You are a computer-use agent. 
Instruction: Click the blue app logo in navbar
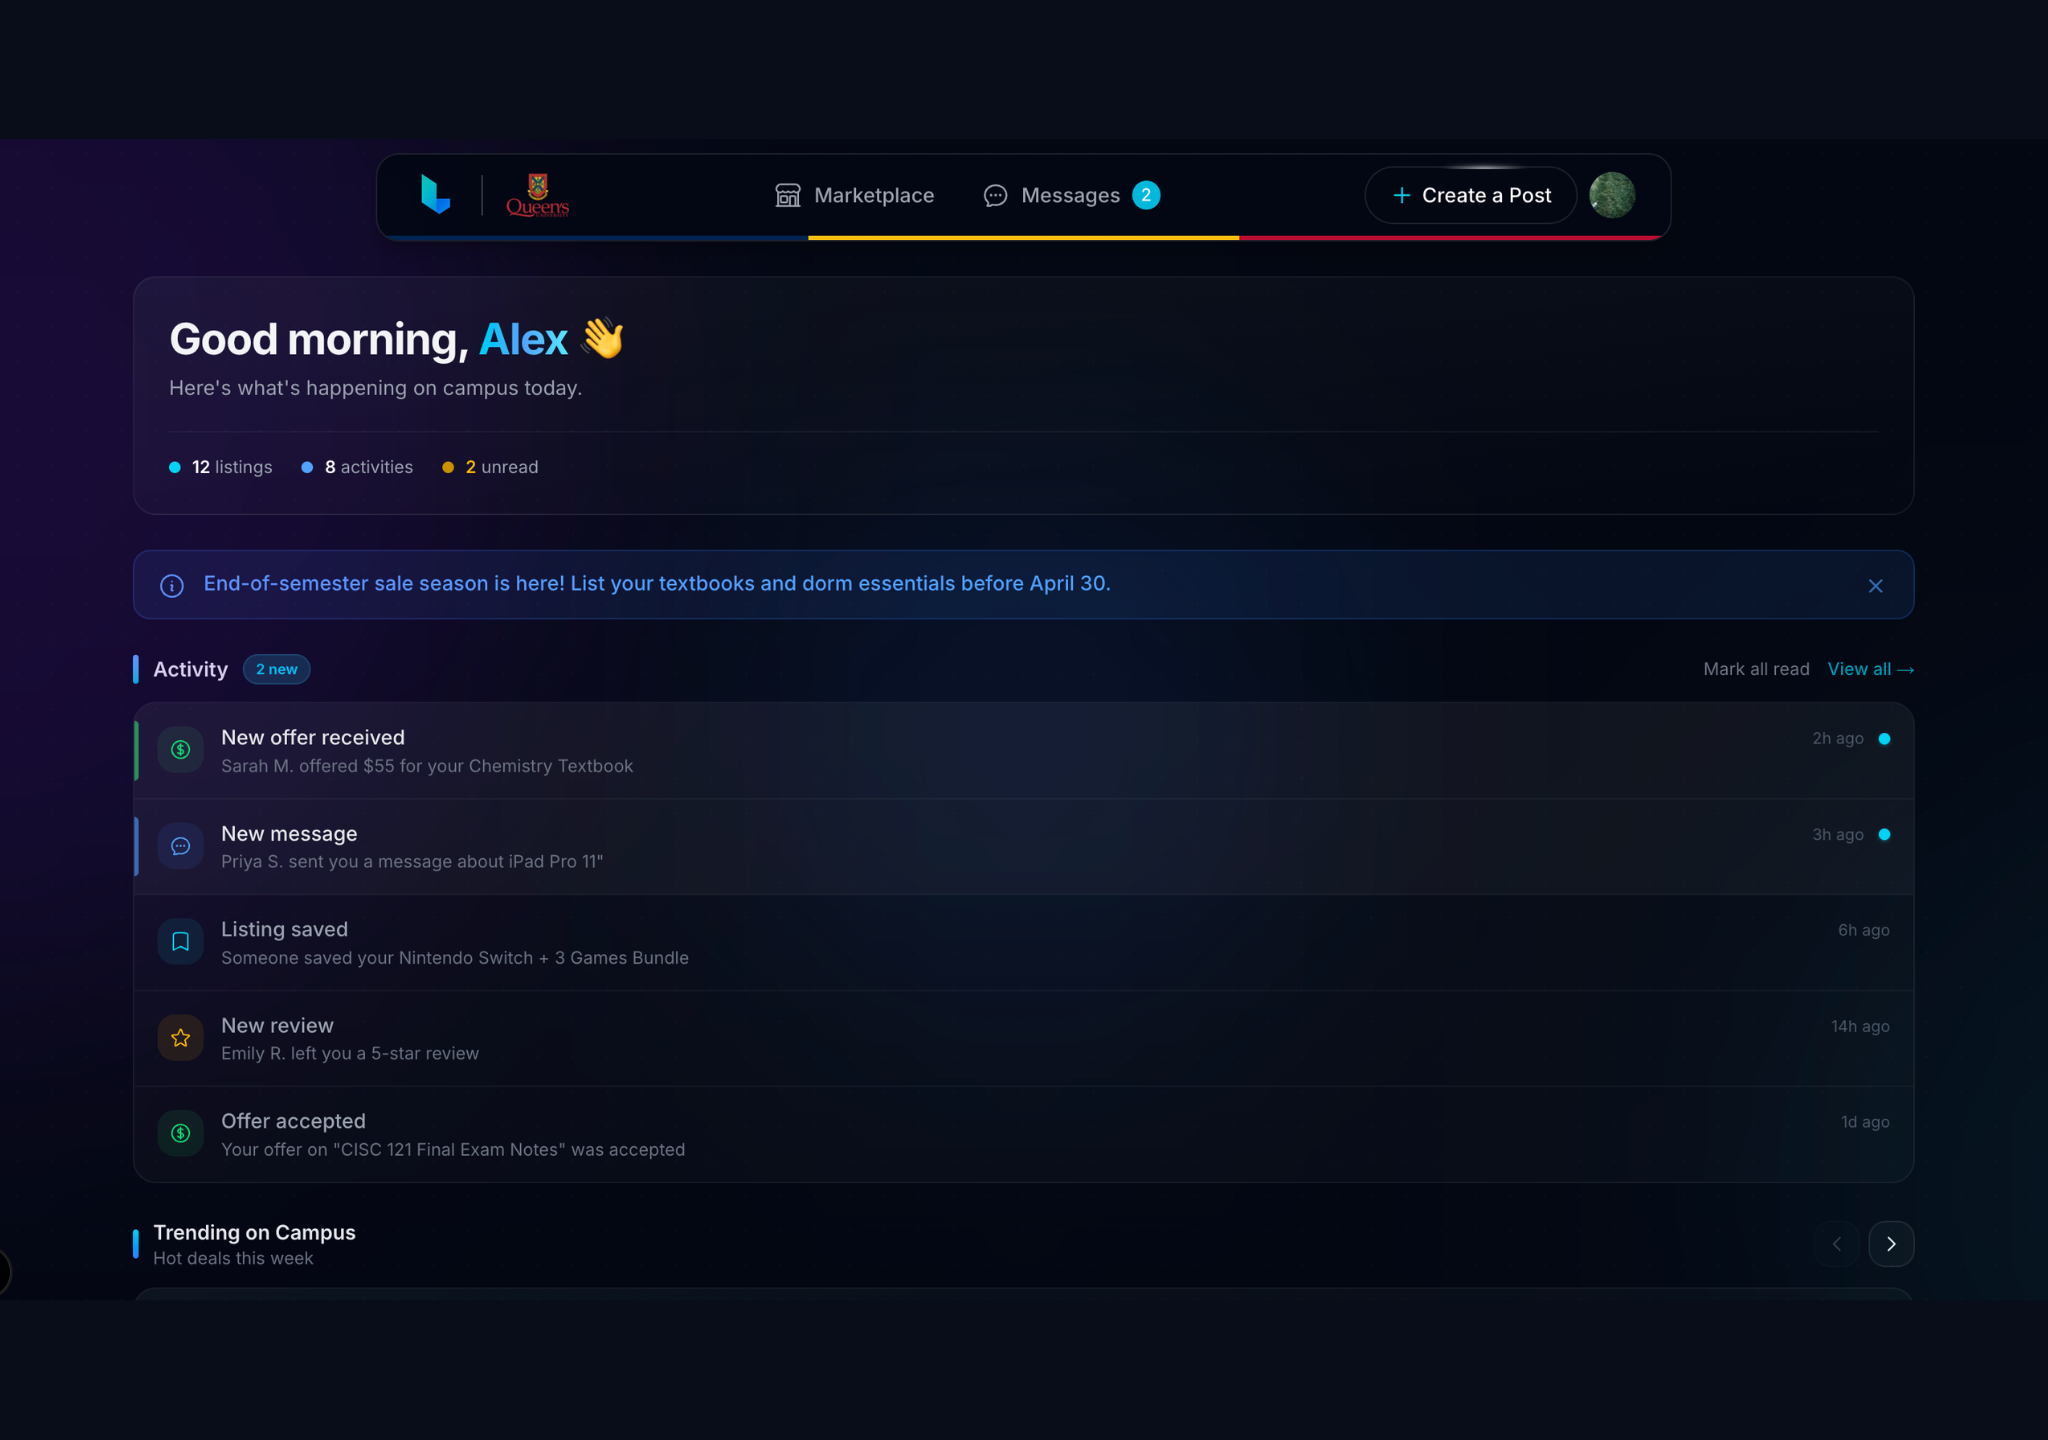[x=435, y=194]
